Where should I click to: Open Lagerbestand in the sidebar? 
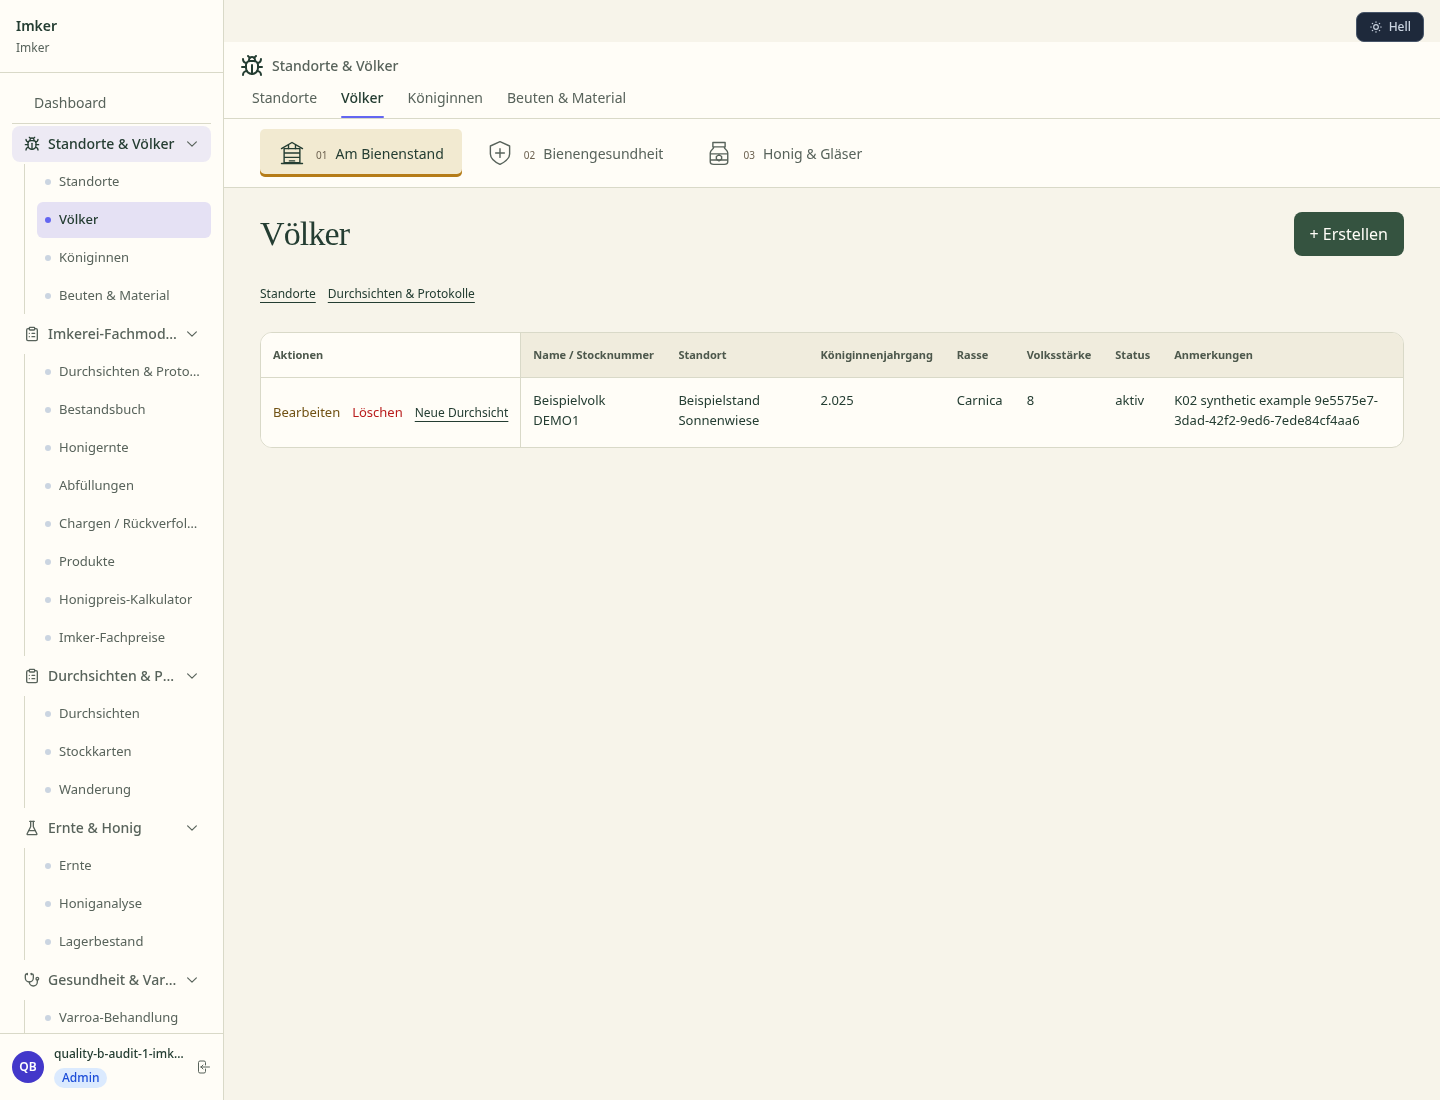tap(124, 942)
